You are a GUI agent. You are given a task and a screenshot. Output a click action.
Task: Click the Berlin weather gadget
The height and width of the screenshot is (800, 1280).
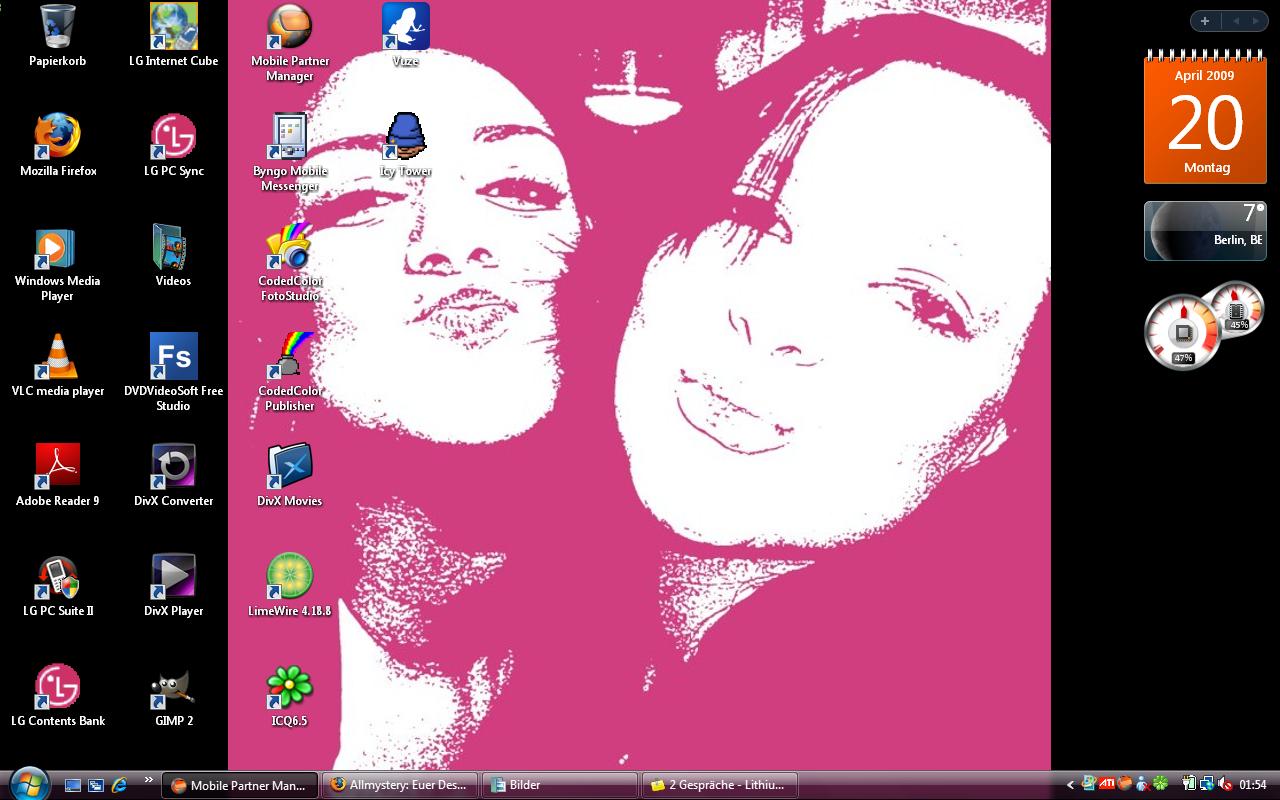(1204, 231)
